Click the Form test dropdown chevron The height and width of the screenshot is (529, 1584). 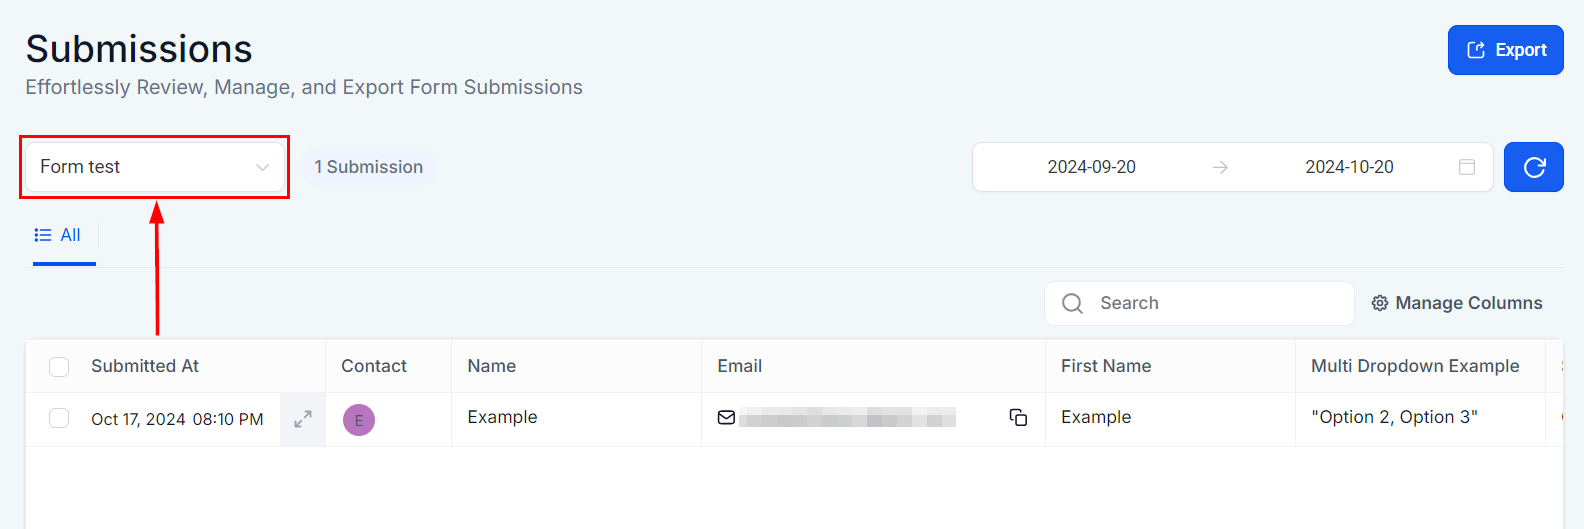[x=262, y=167]
